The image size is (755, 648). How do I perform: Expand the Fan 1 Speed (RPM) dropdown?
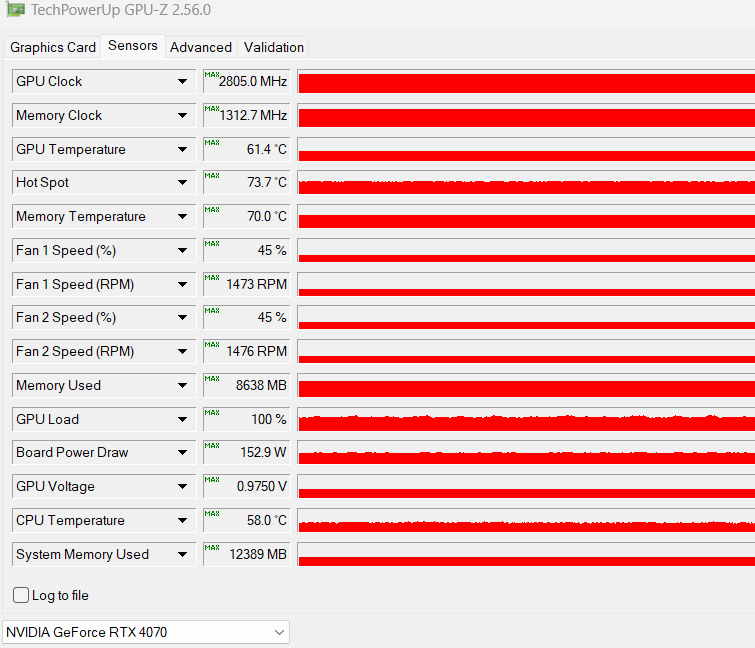182,285
